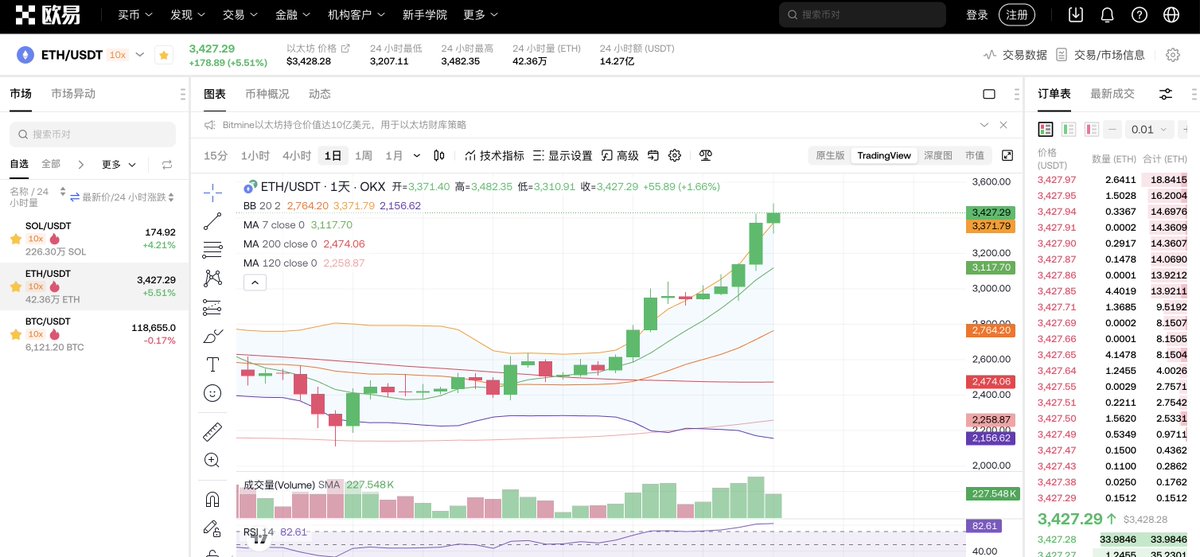Open 交易数据 link

[x=1015, y=55]
